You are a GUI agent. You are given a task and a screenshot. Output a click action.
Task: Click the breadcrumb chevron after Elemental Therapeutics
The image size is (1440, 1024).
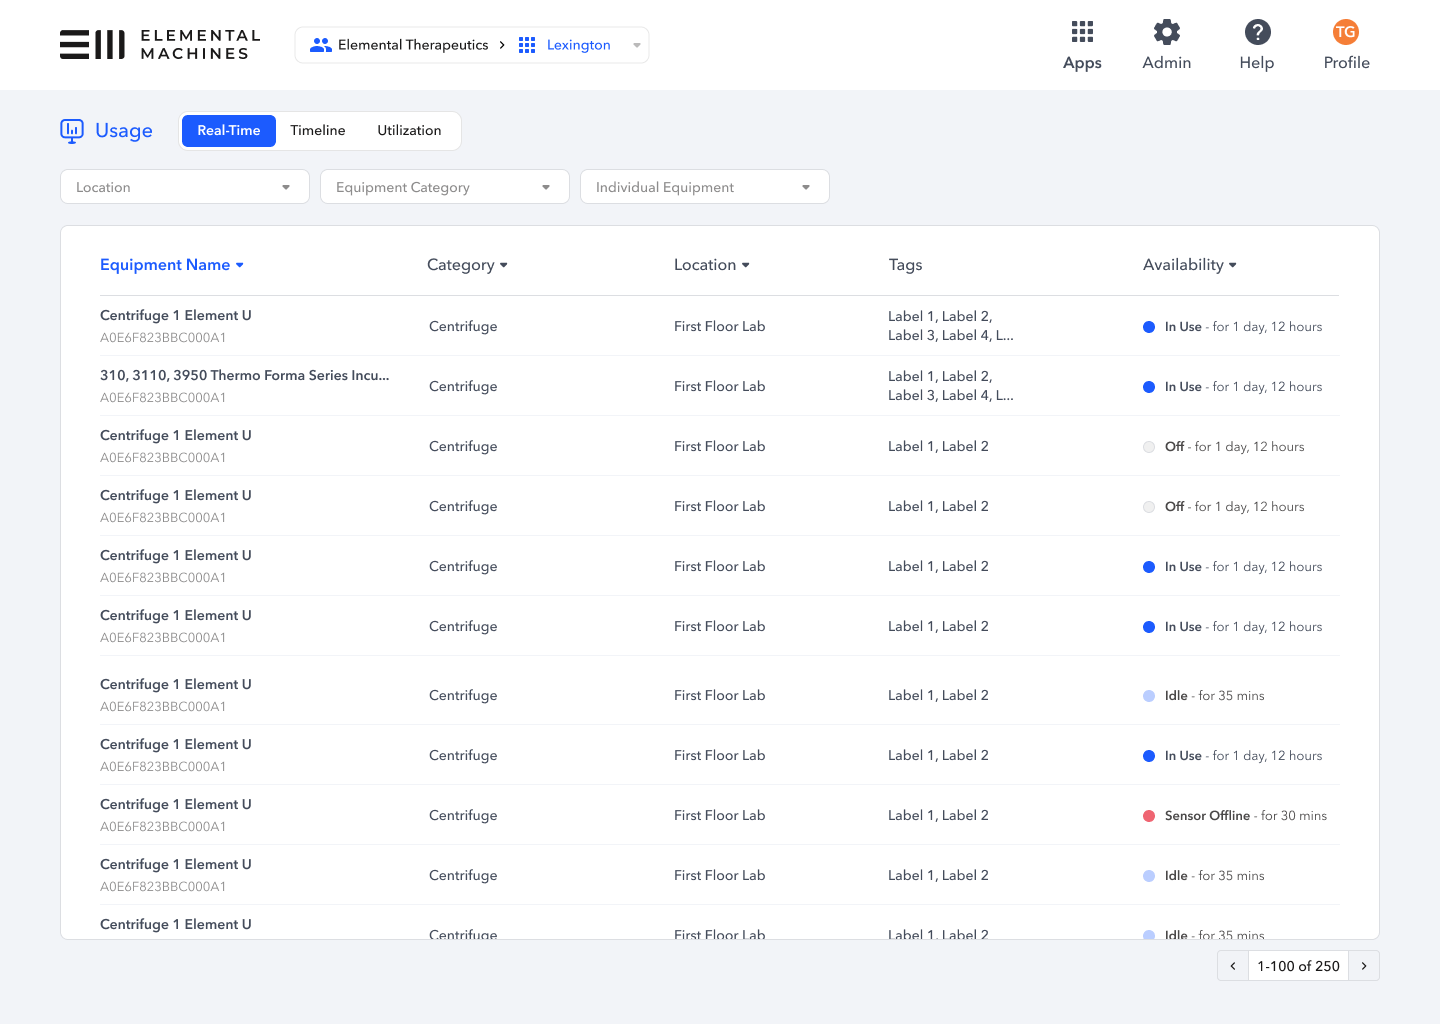[502, 45]
